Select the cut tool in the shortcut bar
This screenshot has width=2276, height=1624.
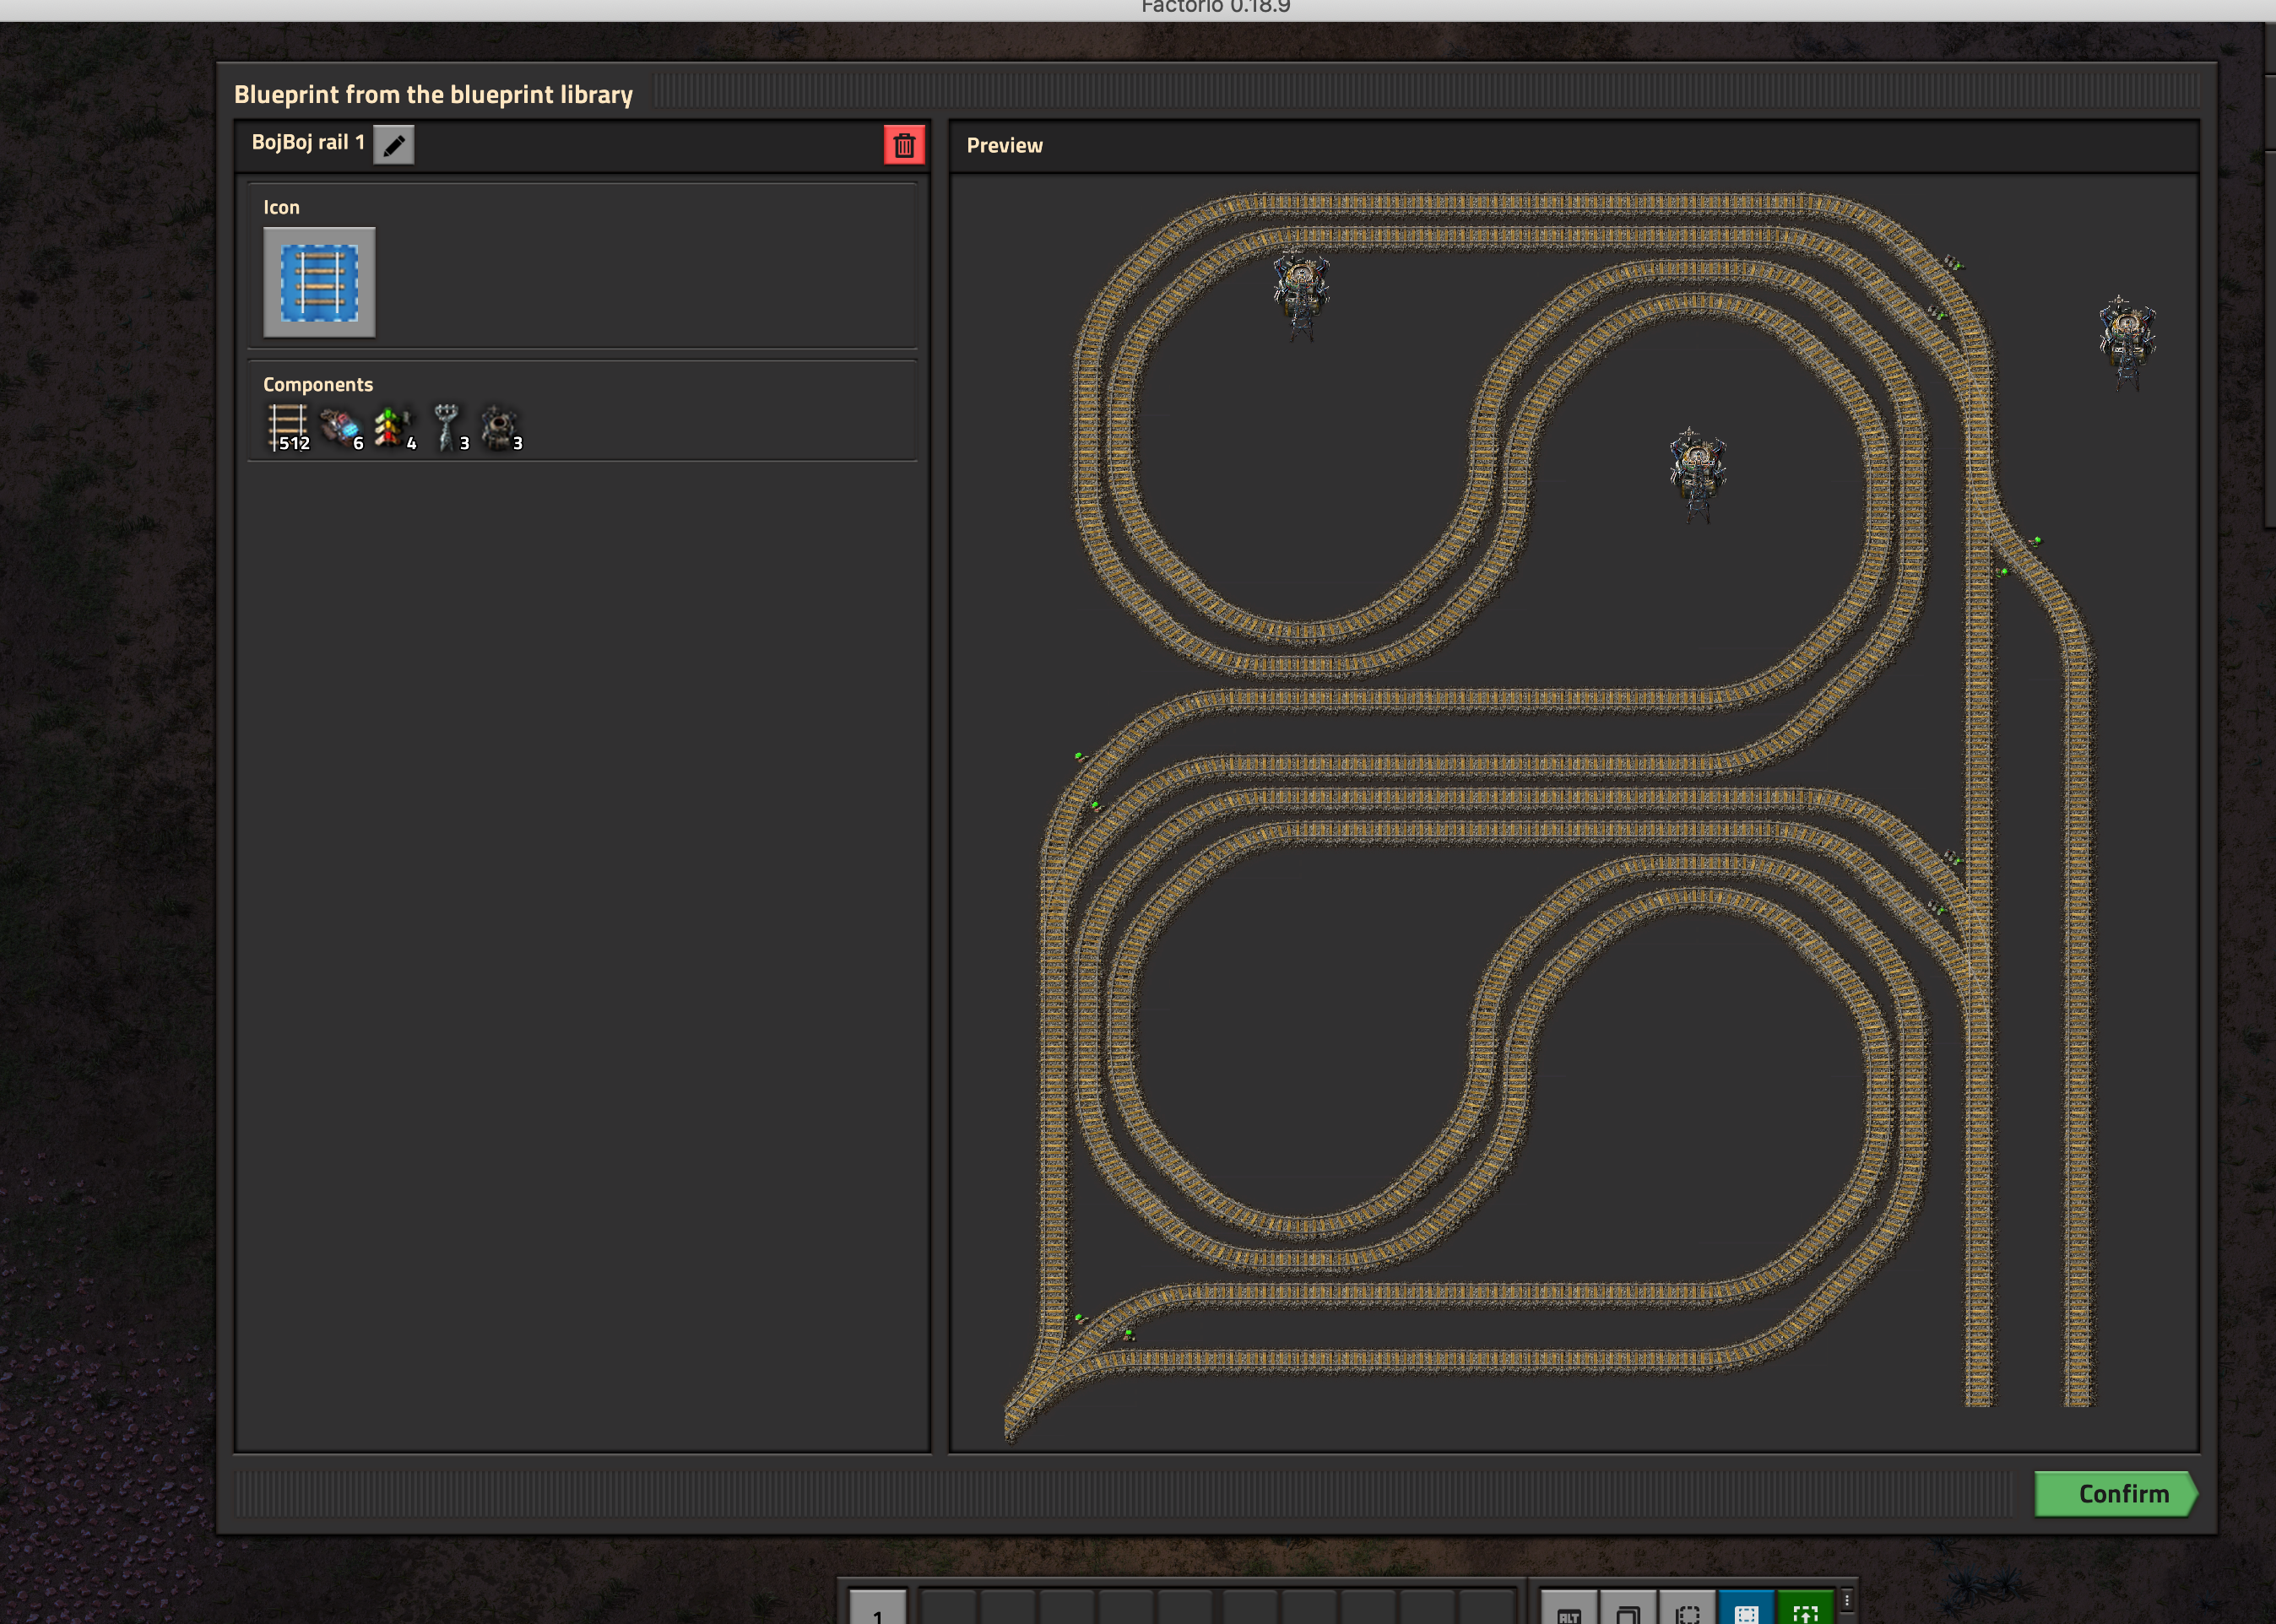pos(1687,1609)
